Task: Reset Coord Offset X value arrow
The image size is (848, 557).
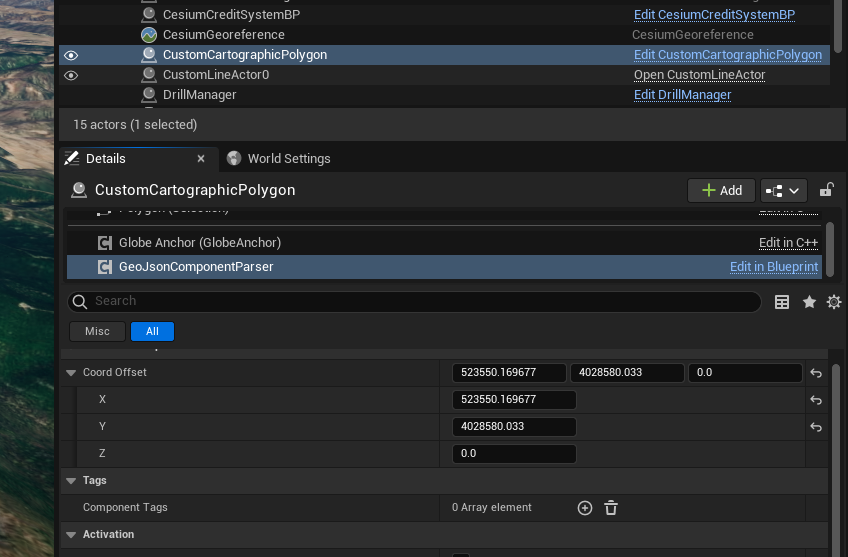Action: tap(816, 400)
